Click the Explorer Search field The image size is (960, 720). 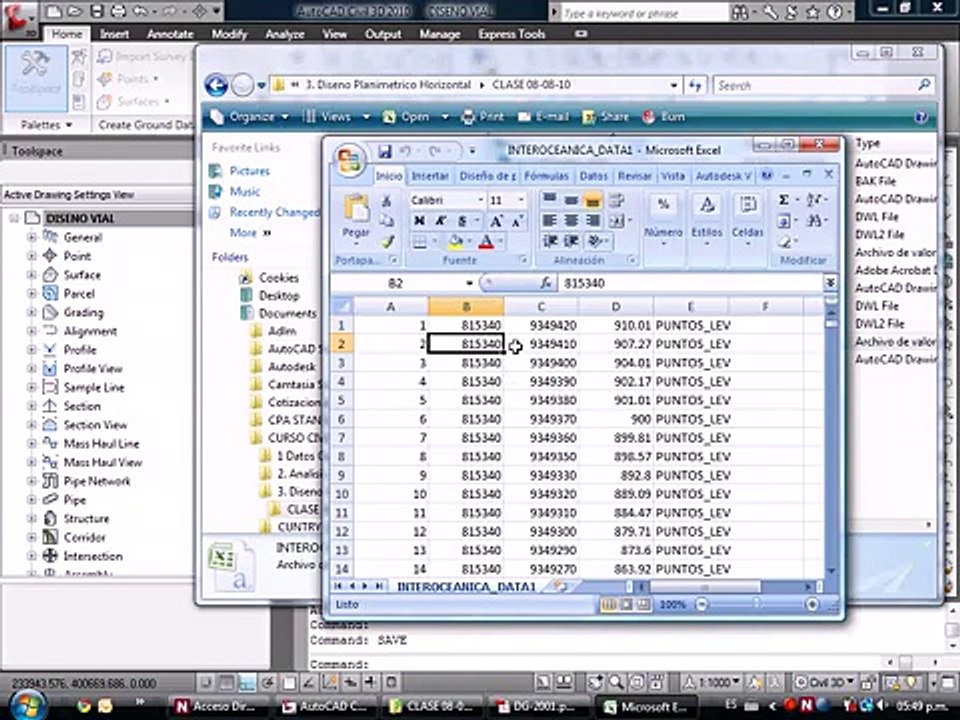[x=823, y=86]
